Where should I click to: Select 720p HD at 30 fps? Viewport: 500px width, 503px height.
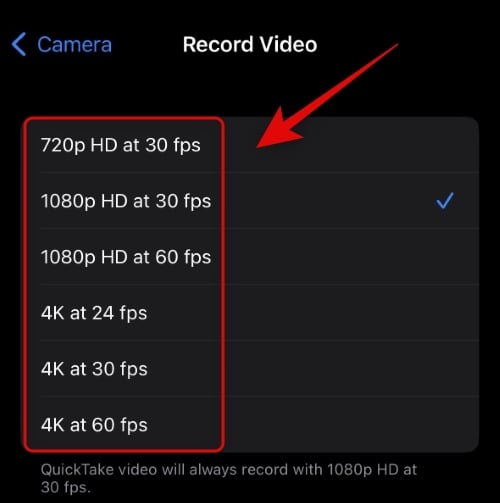point(252,145)
